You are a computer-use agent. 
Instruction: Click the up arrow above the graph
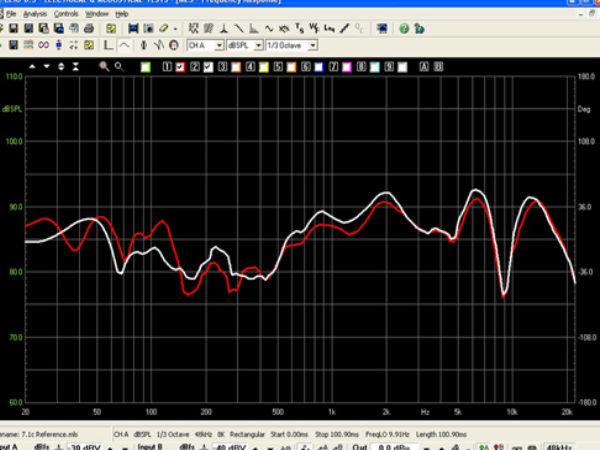click(33, 66)
